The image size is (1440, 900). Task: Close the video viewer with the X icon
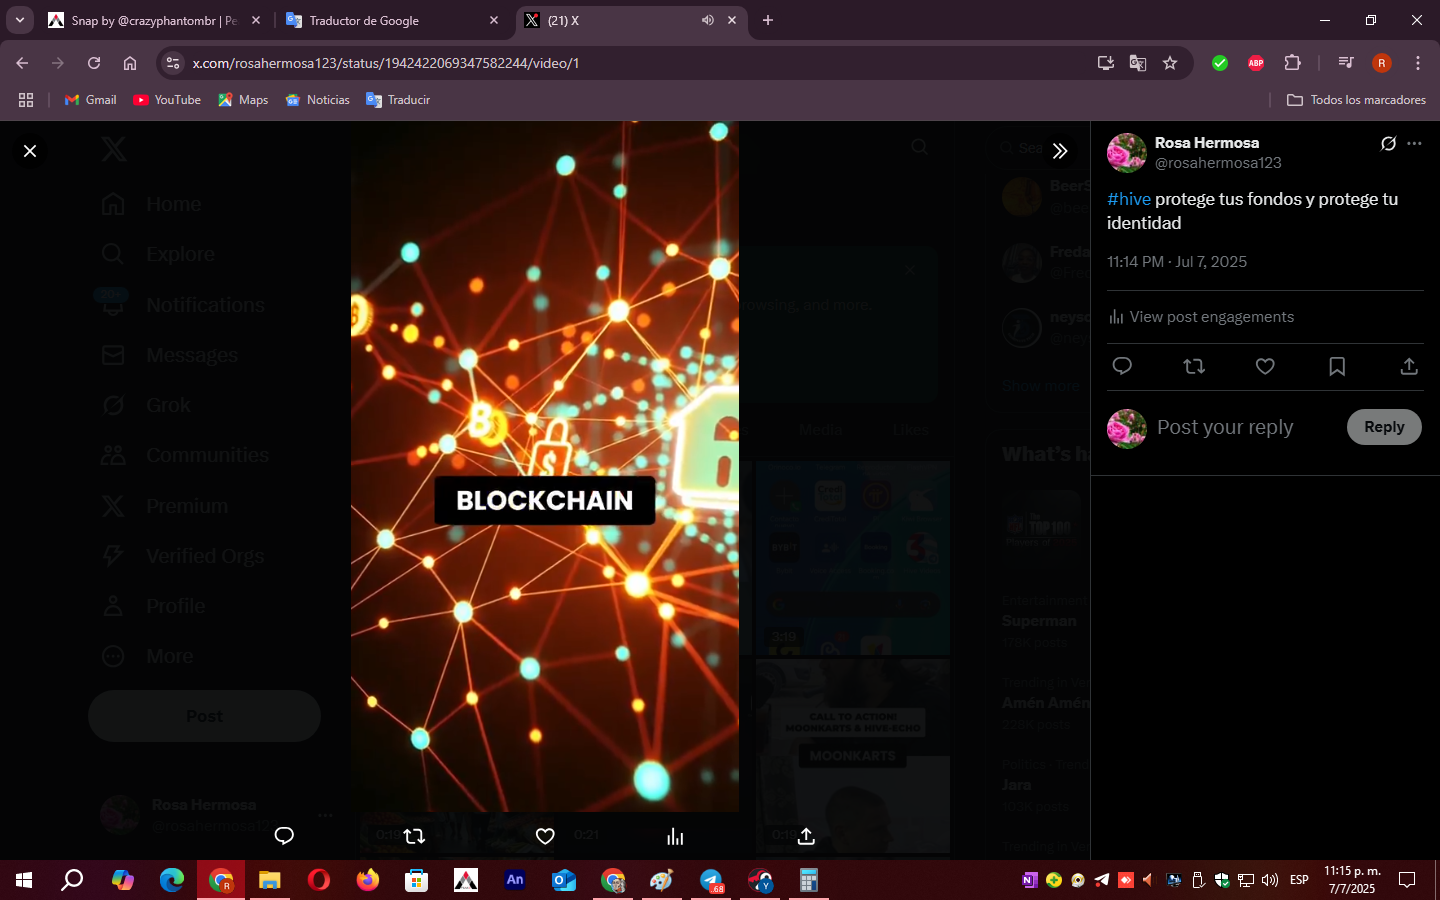tap(30, 151)
